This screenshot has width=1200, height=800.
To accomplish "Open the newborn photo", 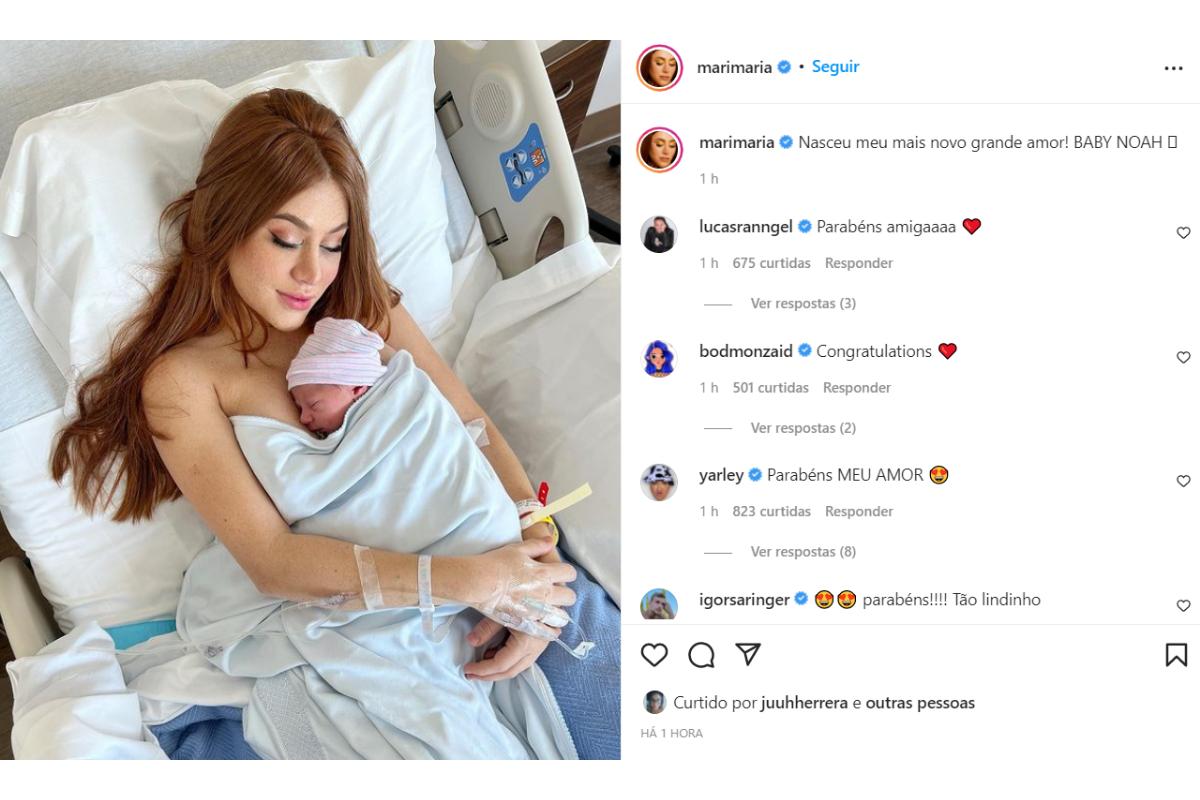I will click(310, 400).
